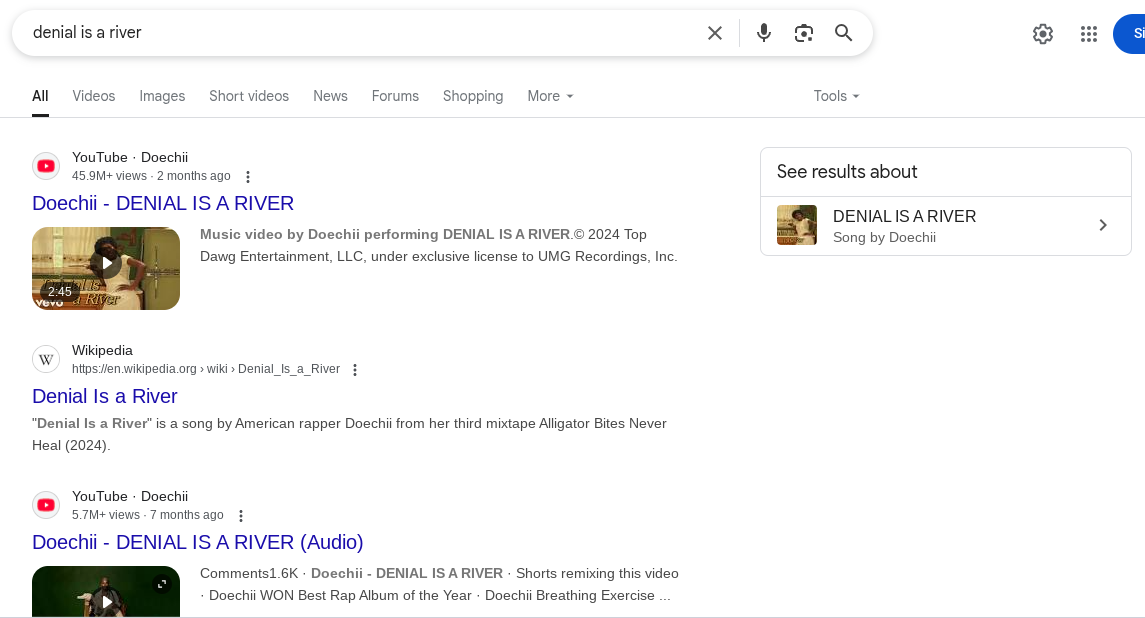This screenshot has height=618, width=1145.
Task: Open Google Lens image search
Action: [x=804, y=33]
